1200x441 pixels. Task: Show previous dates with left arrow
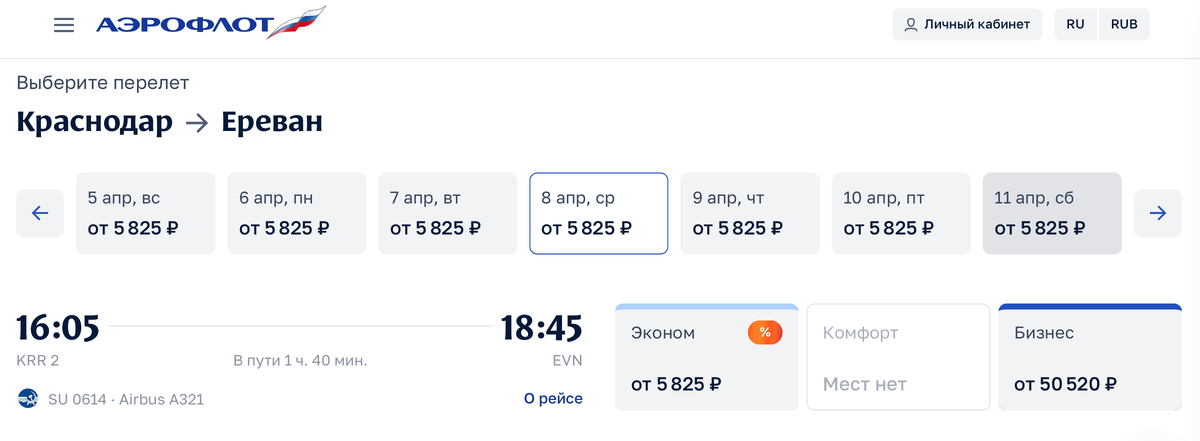[40, 213]
